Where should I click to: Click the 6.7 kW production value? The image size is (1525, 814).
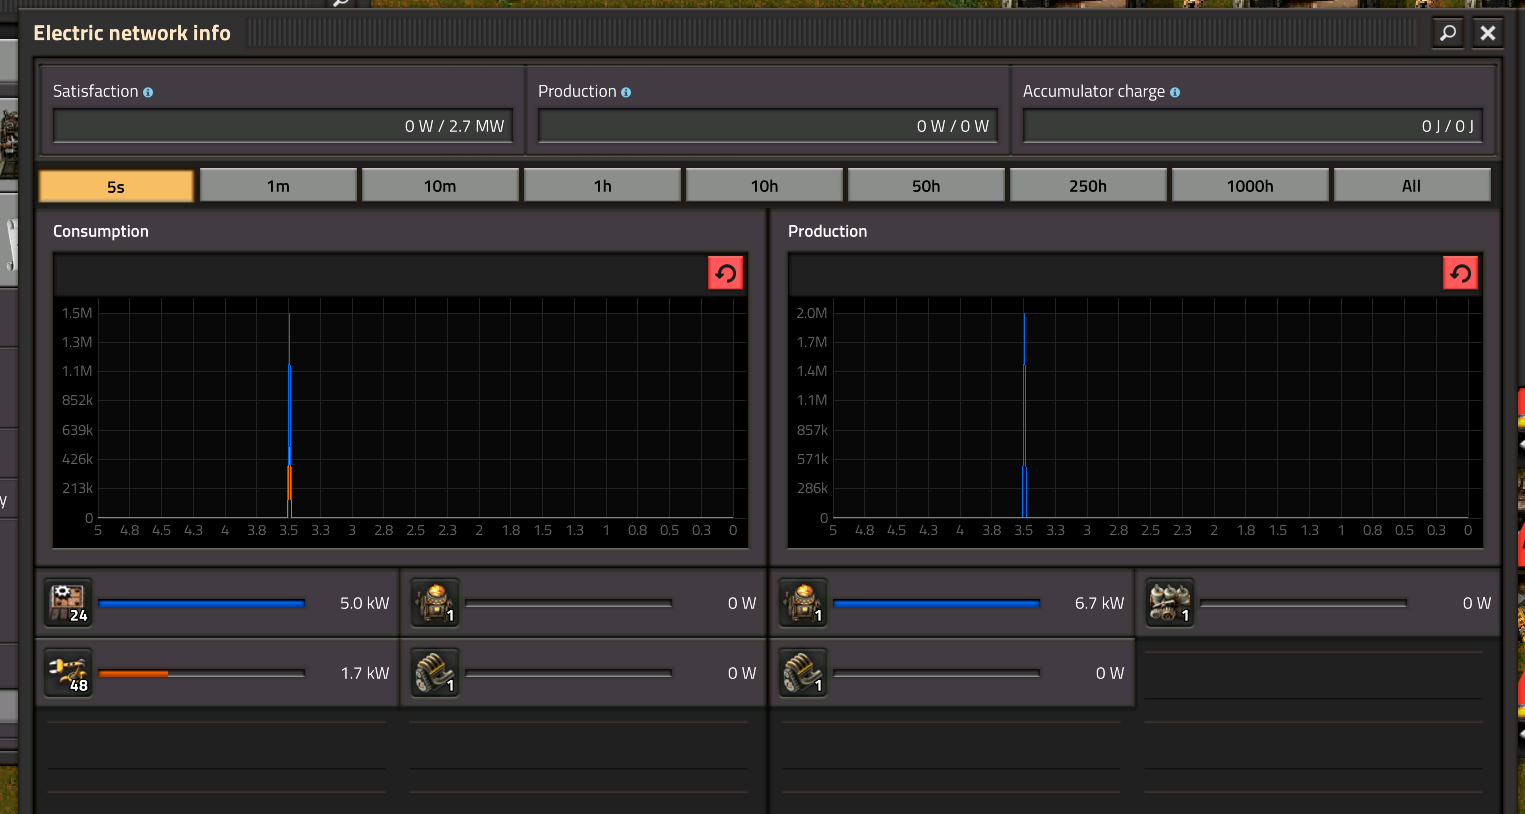1099,603
